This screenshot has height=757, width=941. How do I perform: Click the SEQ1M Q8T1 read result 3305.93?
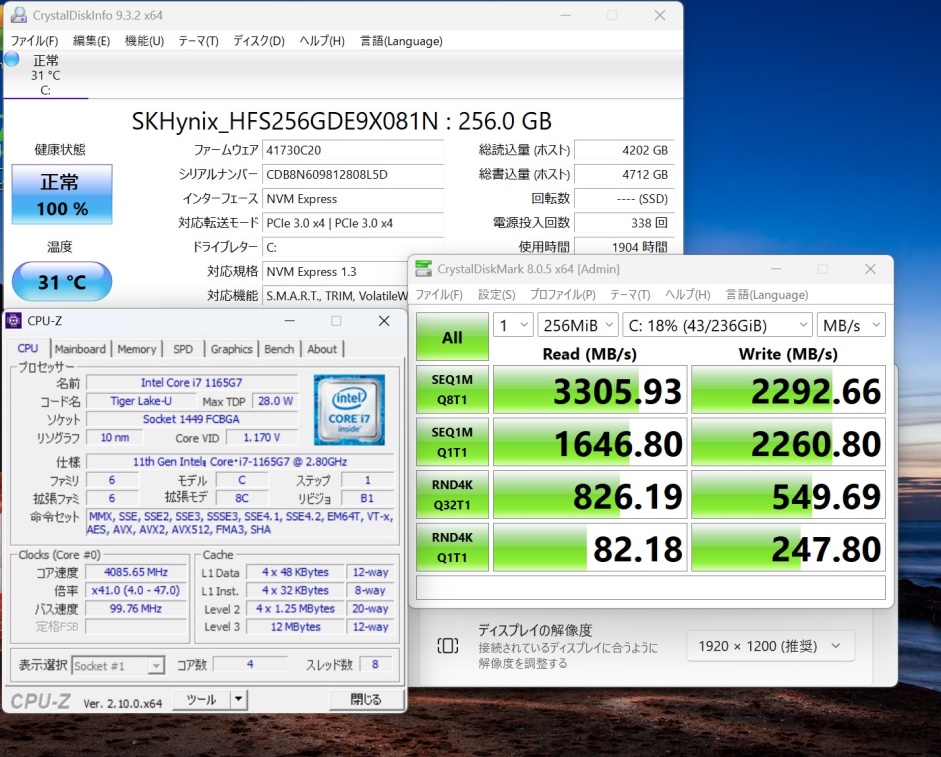(x=590, y=390)
